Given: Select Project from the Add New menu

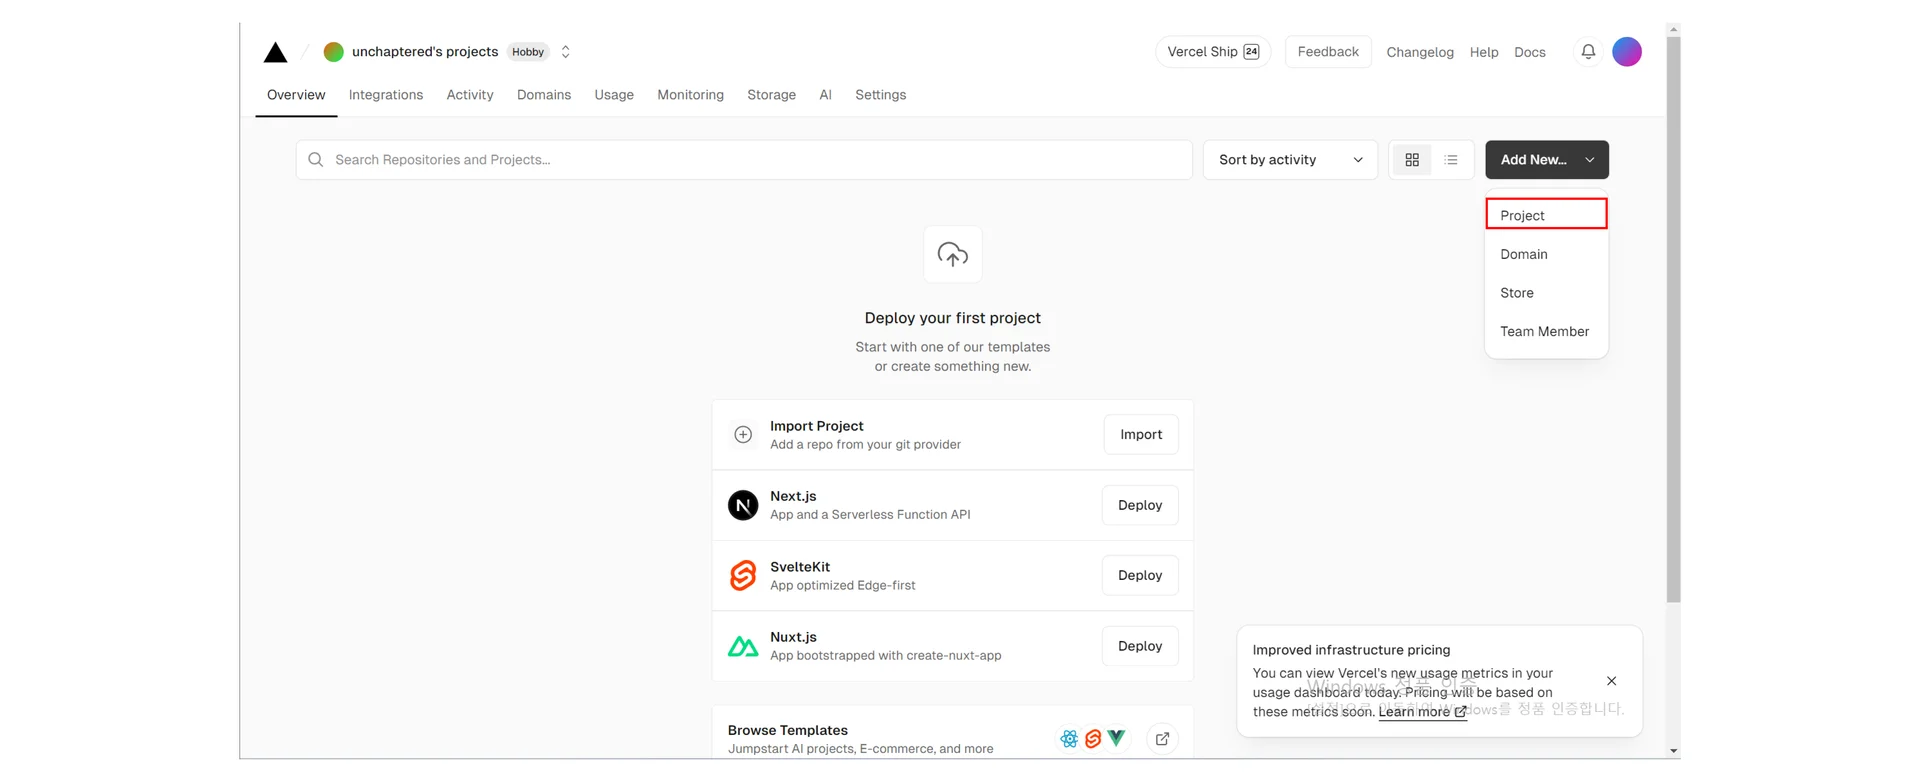Looking at the screenshot, I should click(1546, 215).
